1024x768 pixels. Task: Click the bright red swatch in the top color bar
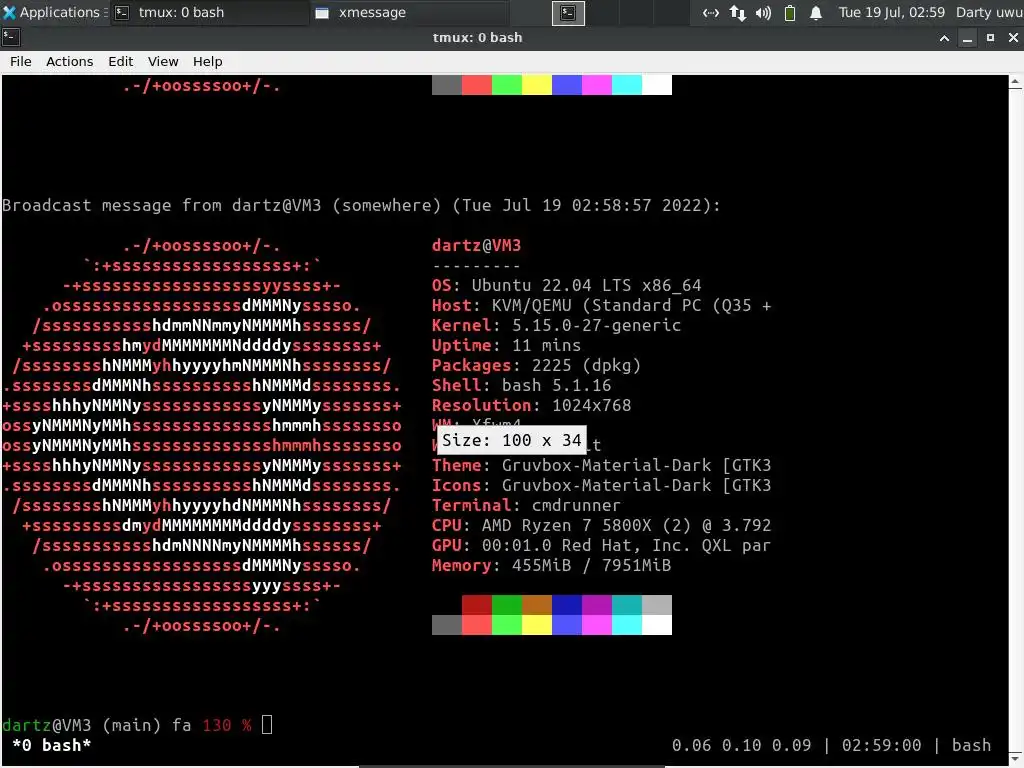coord(477,85)
